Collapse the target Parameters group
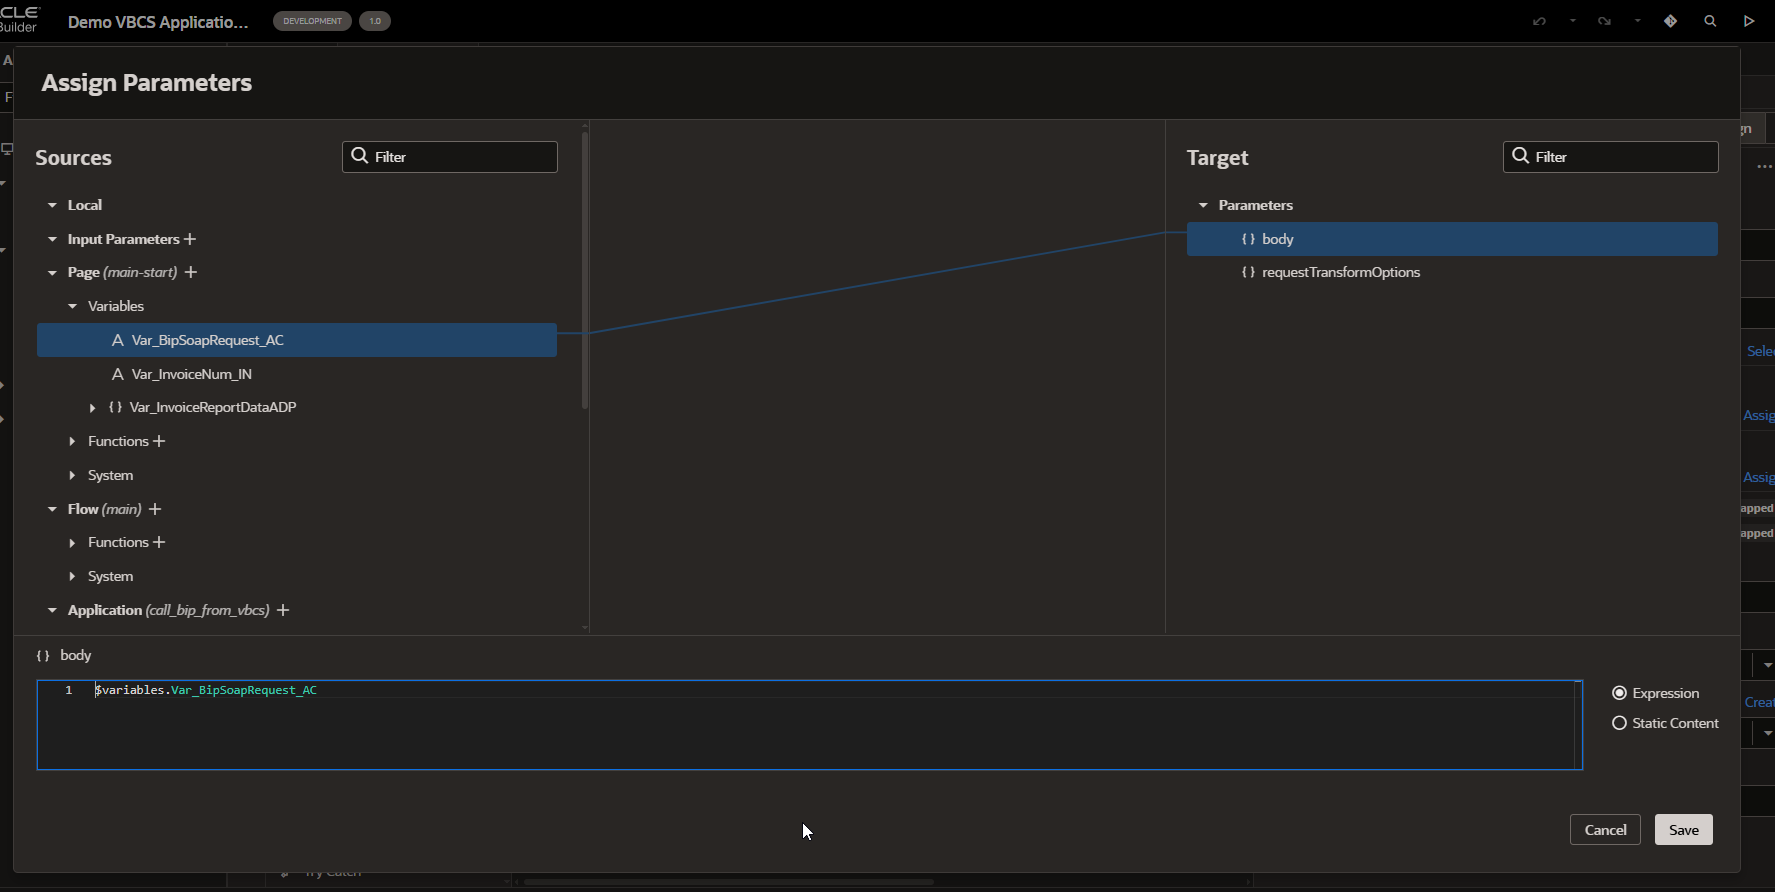 [1203, 205]
